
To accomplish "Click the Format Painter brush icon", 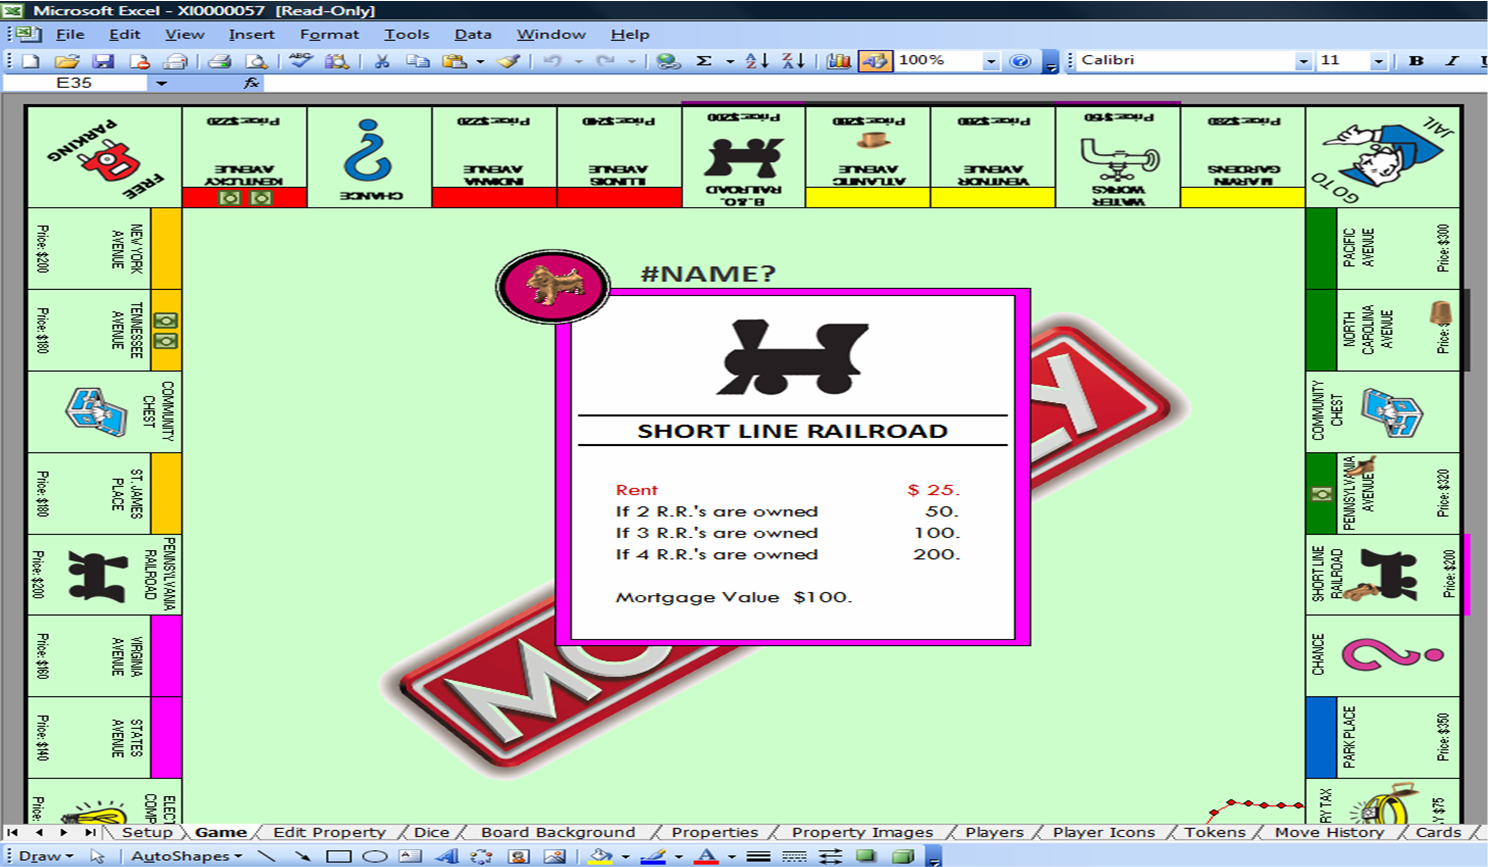I will point(508,61).
